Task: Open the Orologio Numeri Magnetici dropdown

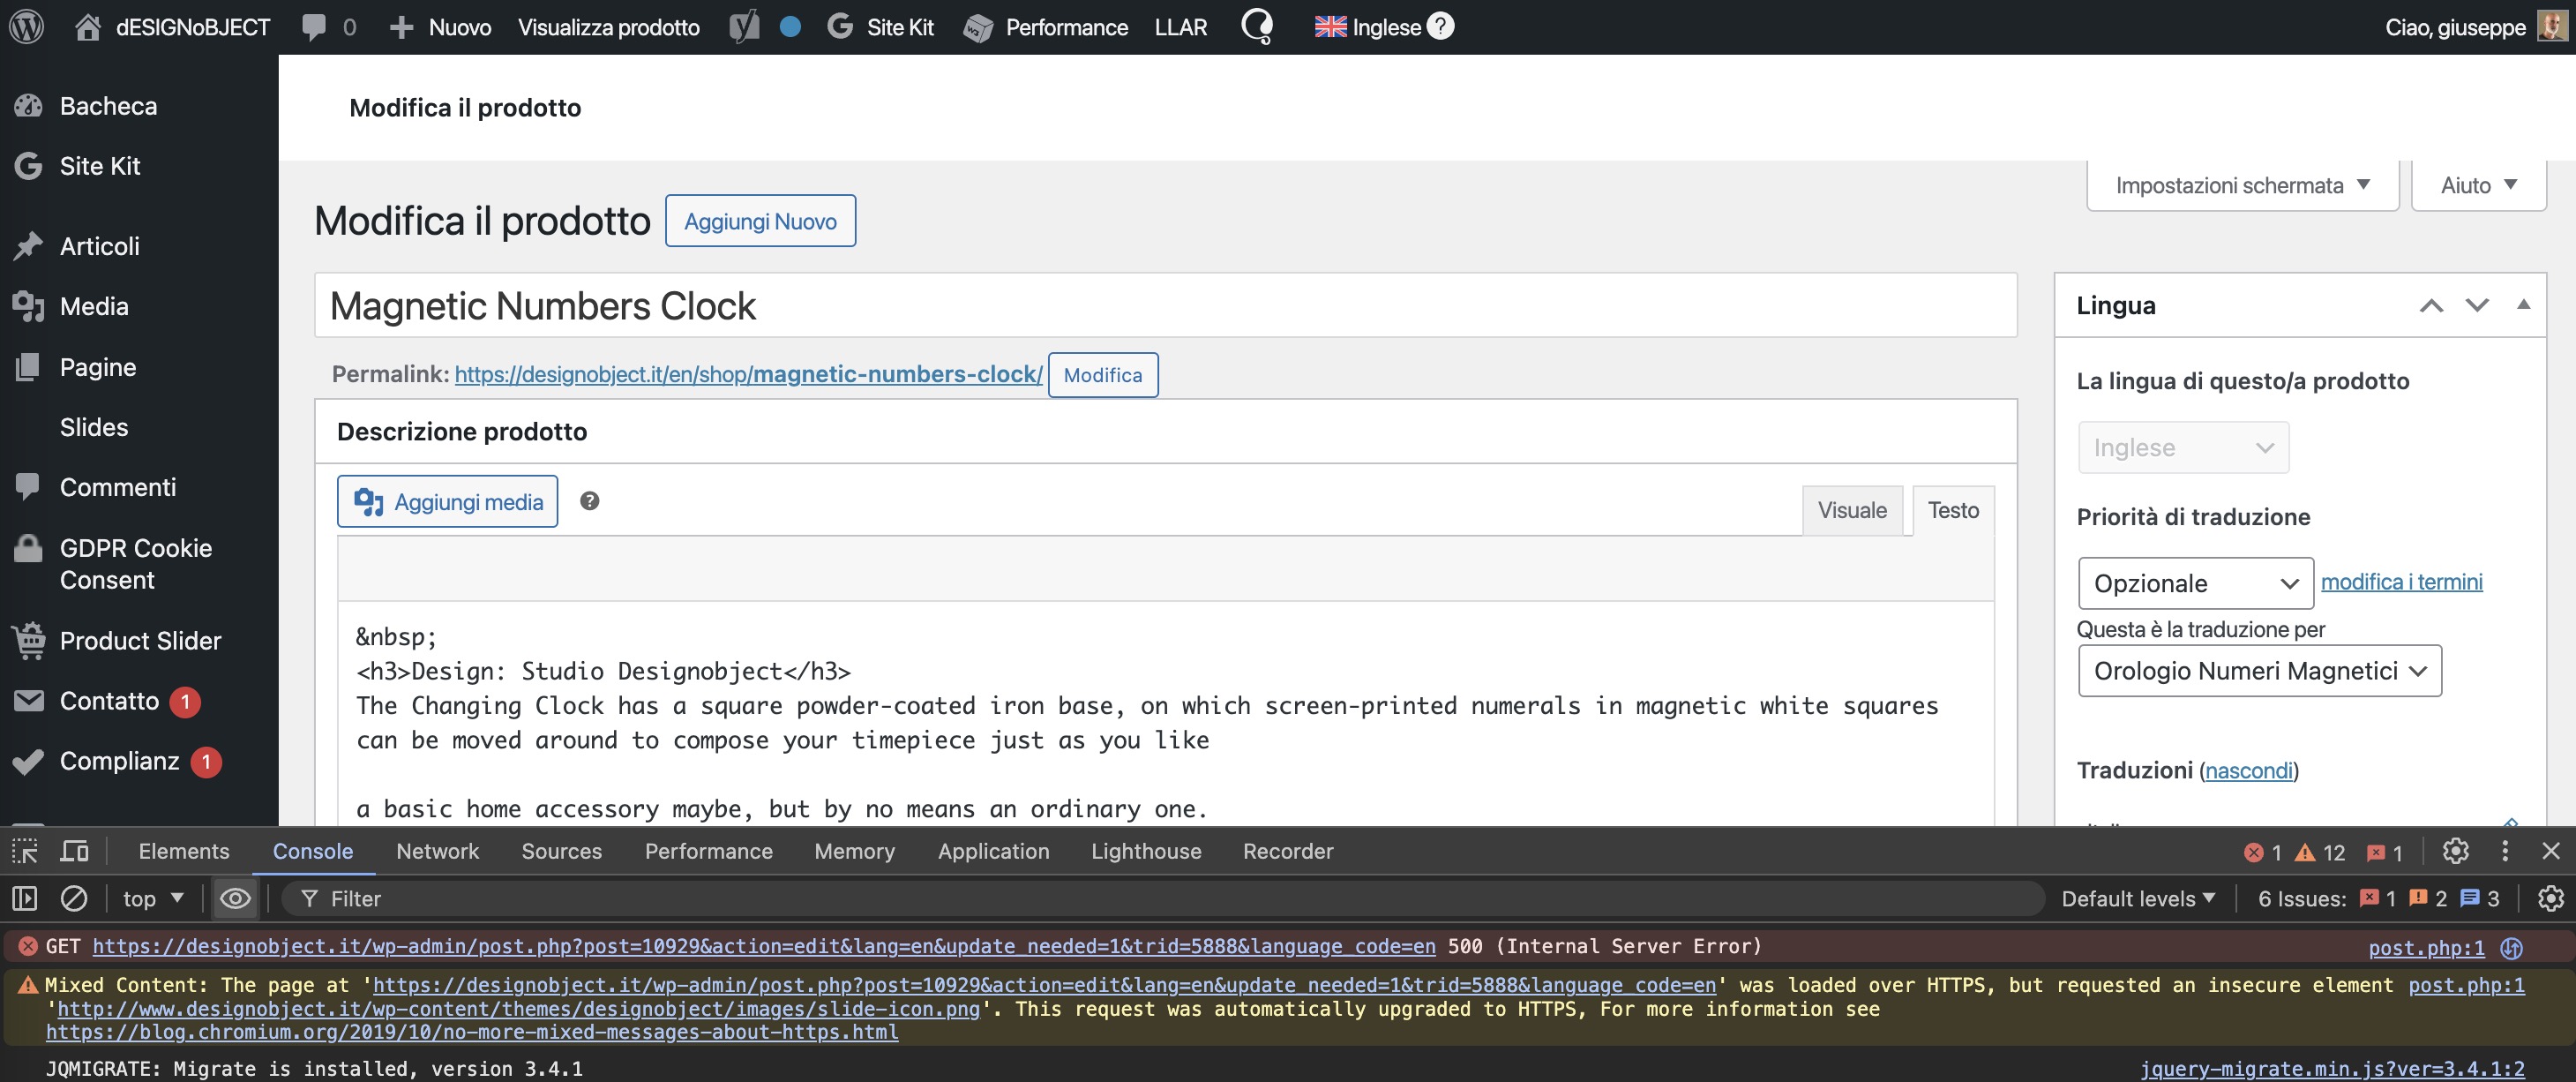Action: [2259, 671]
